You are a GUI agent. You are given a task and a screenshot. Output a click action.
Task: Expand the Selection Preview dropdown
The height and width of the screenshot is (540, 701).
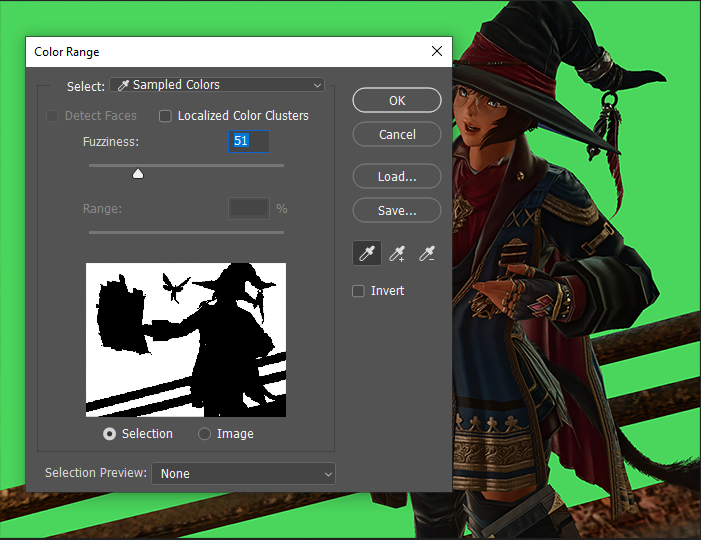pyautogui.click(x=243, y=473)
